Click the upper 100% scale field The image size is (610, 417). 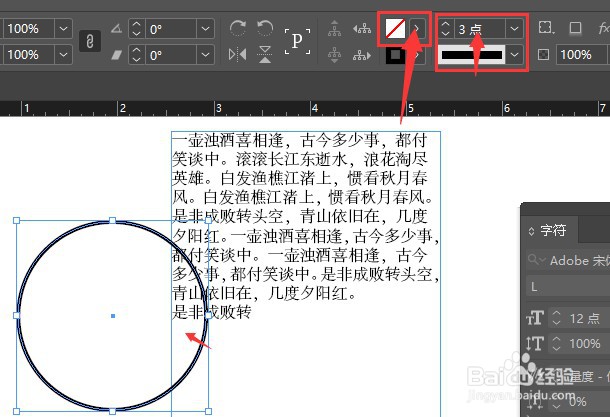(28, 29)
